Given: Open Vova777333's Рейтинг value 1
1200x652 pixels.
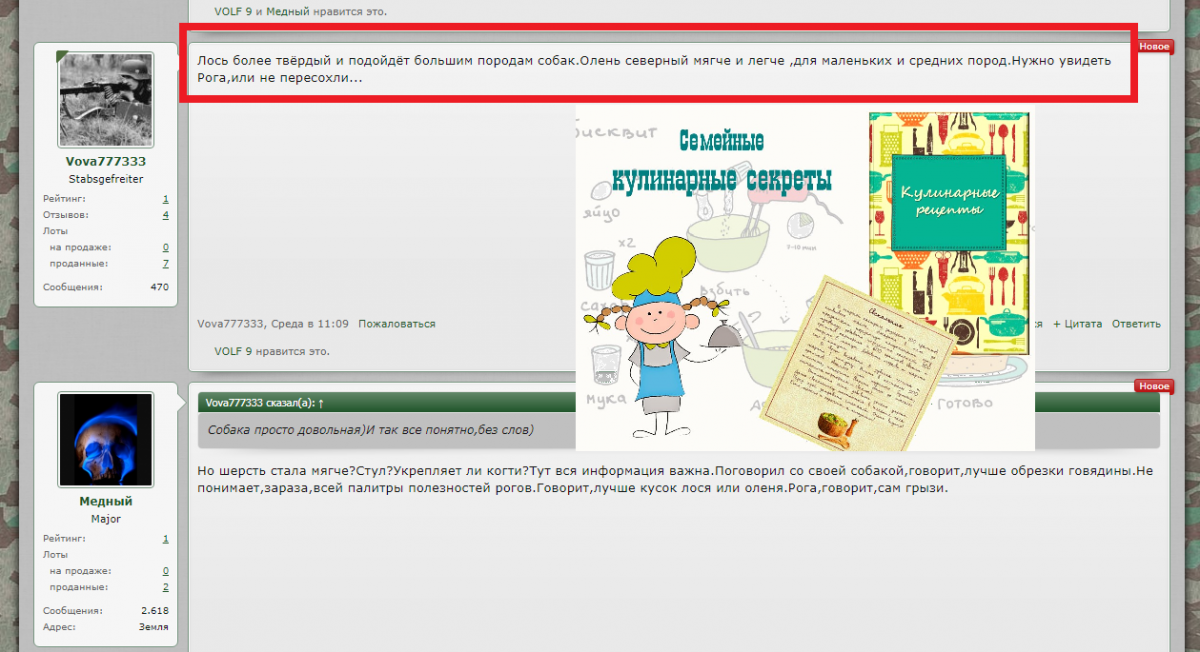Looking at the screenshot, I should 165,199.
